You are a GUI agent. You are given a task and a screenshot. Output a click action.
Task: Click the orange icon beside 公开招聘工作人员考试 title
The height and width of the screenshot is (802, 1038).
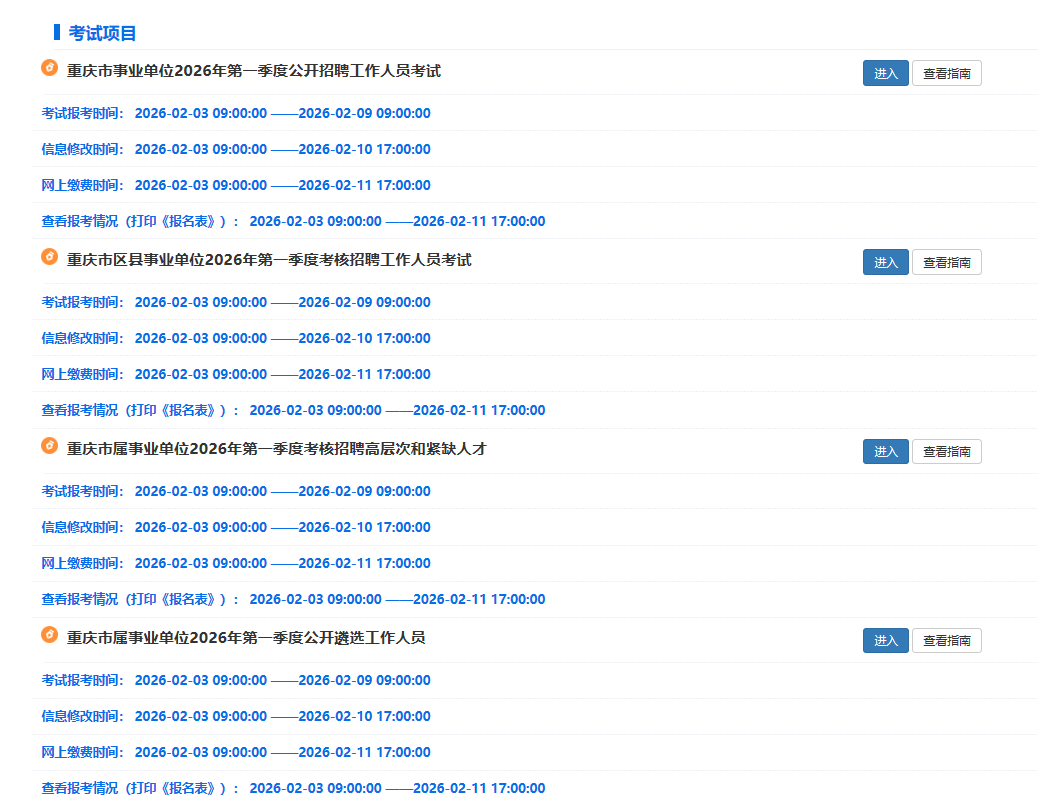coord(49,68)
